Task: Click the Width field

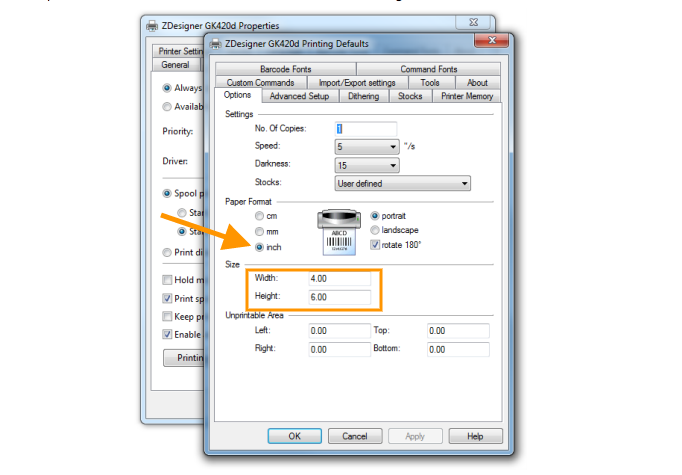Action: tap(340, 278)
